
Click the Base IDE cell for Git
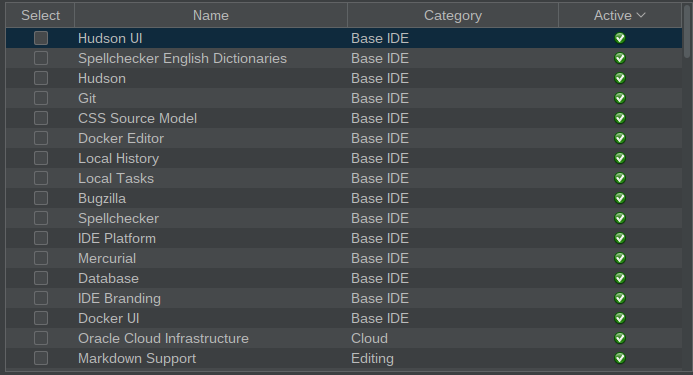click(x=380, y=98)
